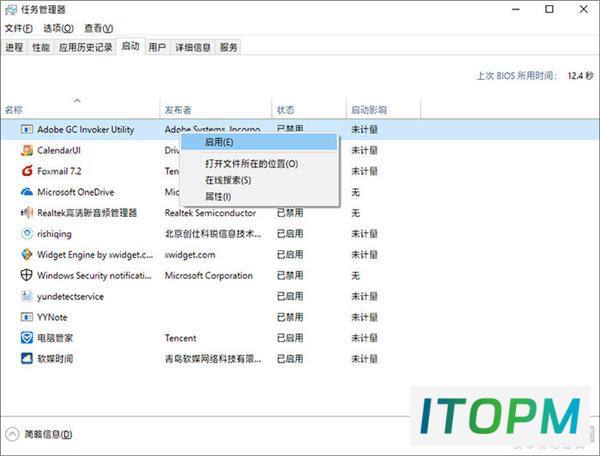600x456 pixels.
Task: Select the Foxmail 7.2 red icon
Action: pyautogui.click(x=26, y=171)
